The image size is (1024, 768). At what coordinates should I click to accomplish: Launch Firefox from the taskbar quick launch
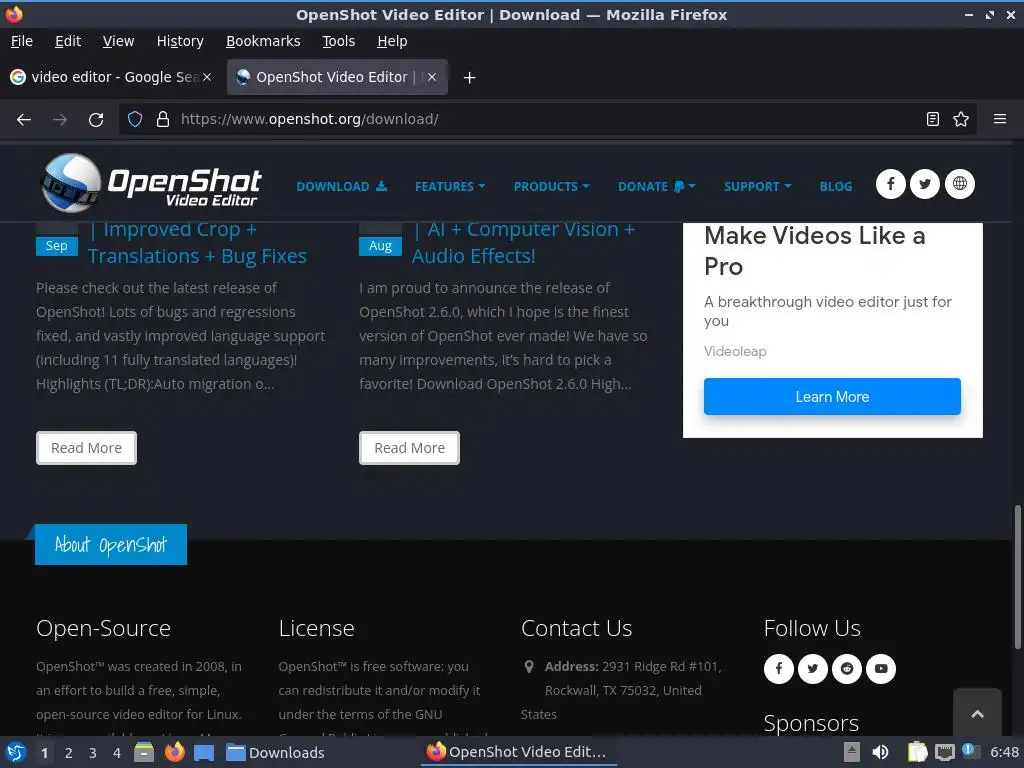[x=174, y=752]
